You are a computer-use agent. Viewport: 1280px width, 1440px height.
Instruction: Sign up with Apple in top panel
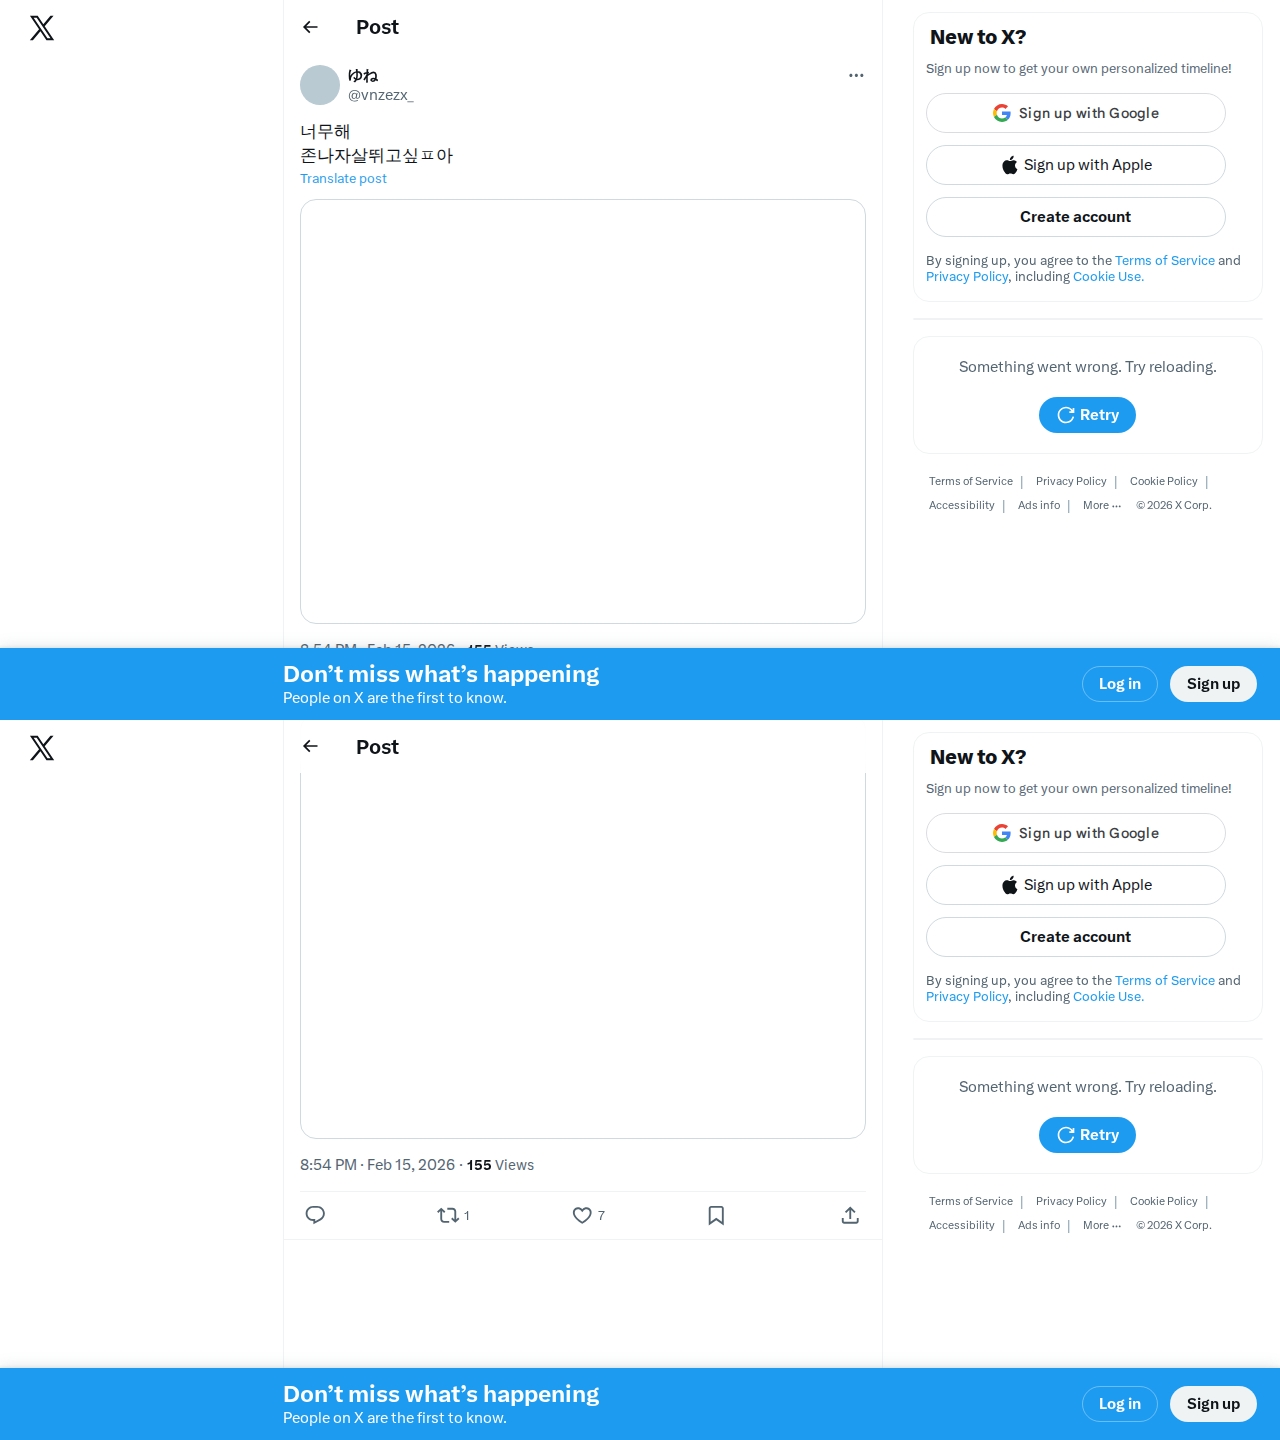coord(1076,165)
